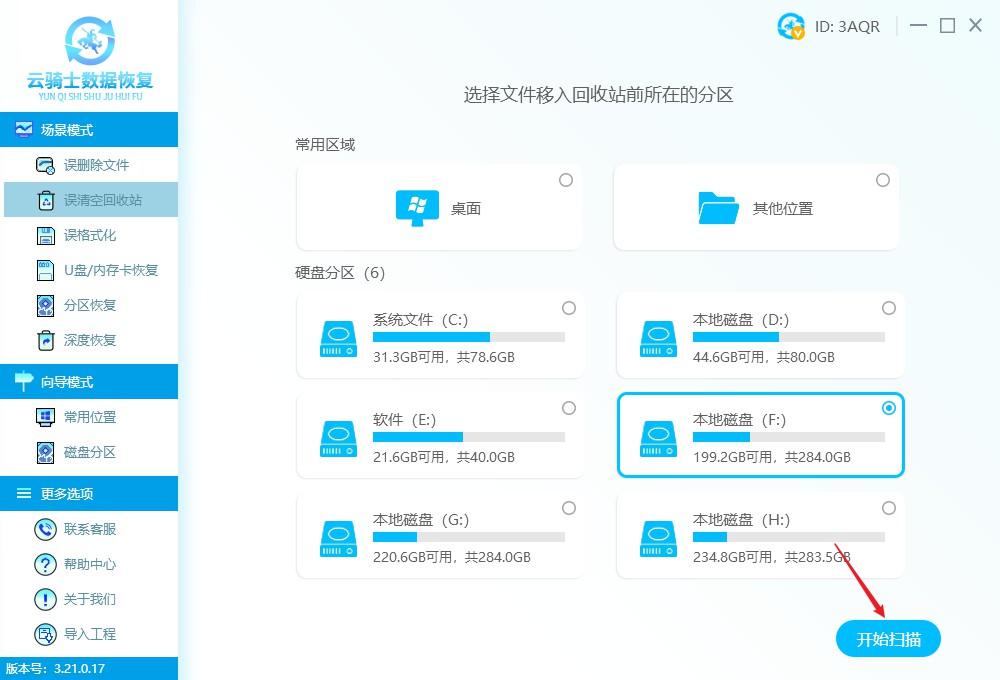Click the C: drive usage bar
The width and height of the screenshot is (1000, 680).
[469, 337]
